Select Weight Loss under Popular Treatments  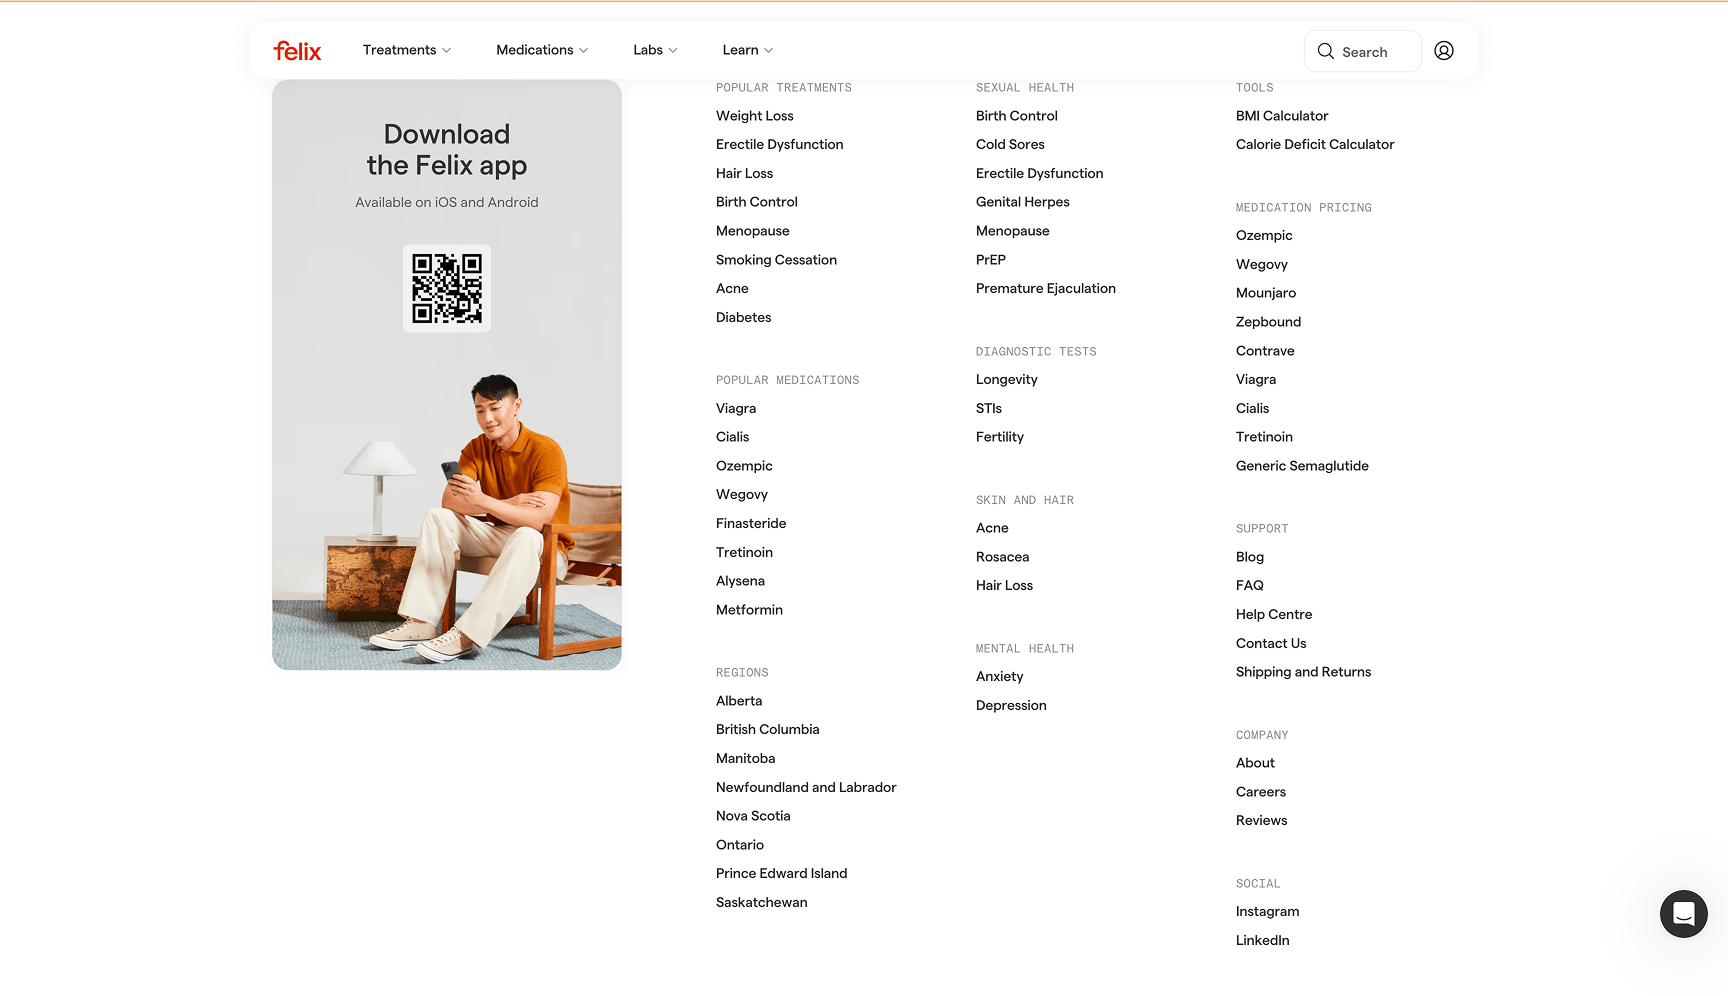click(754, 116)
